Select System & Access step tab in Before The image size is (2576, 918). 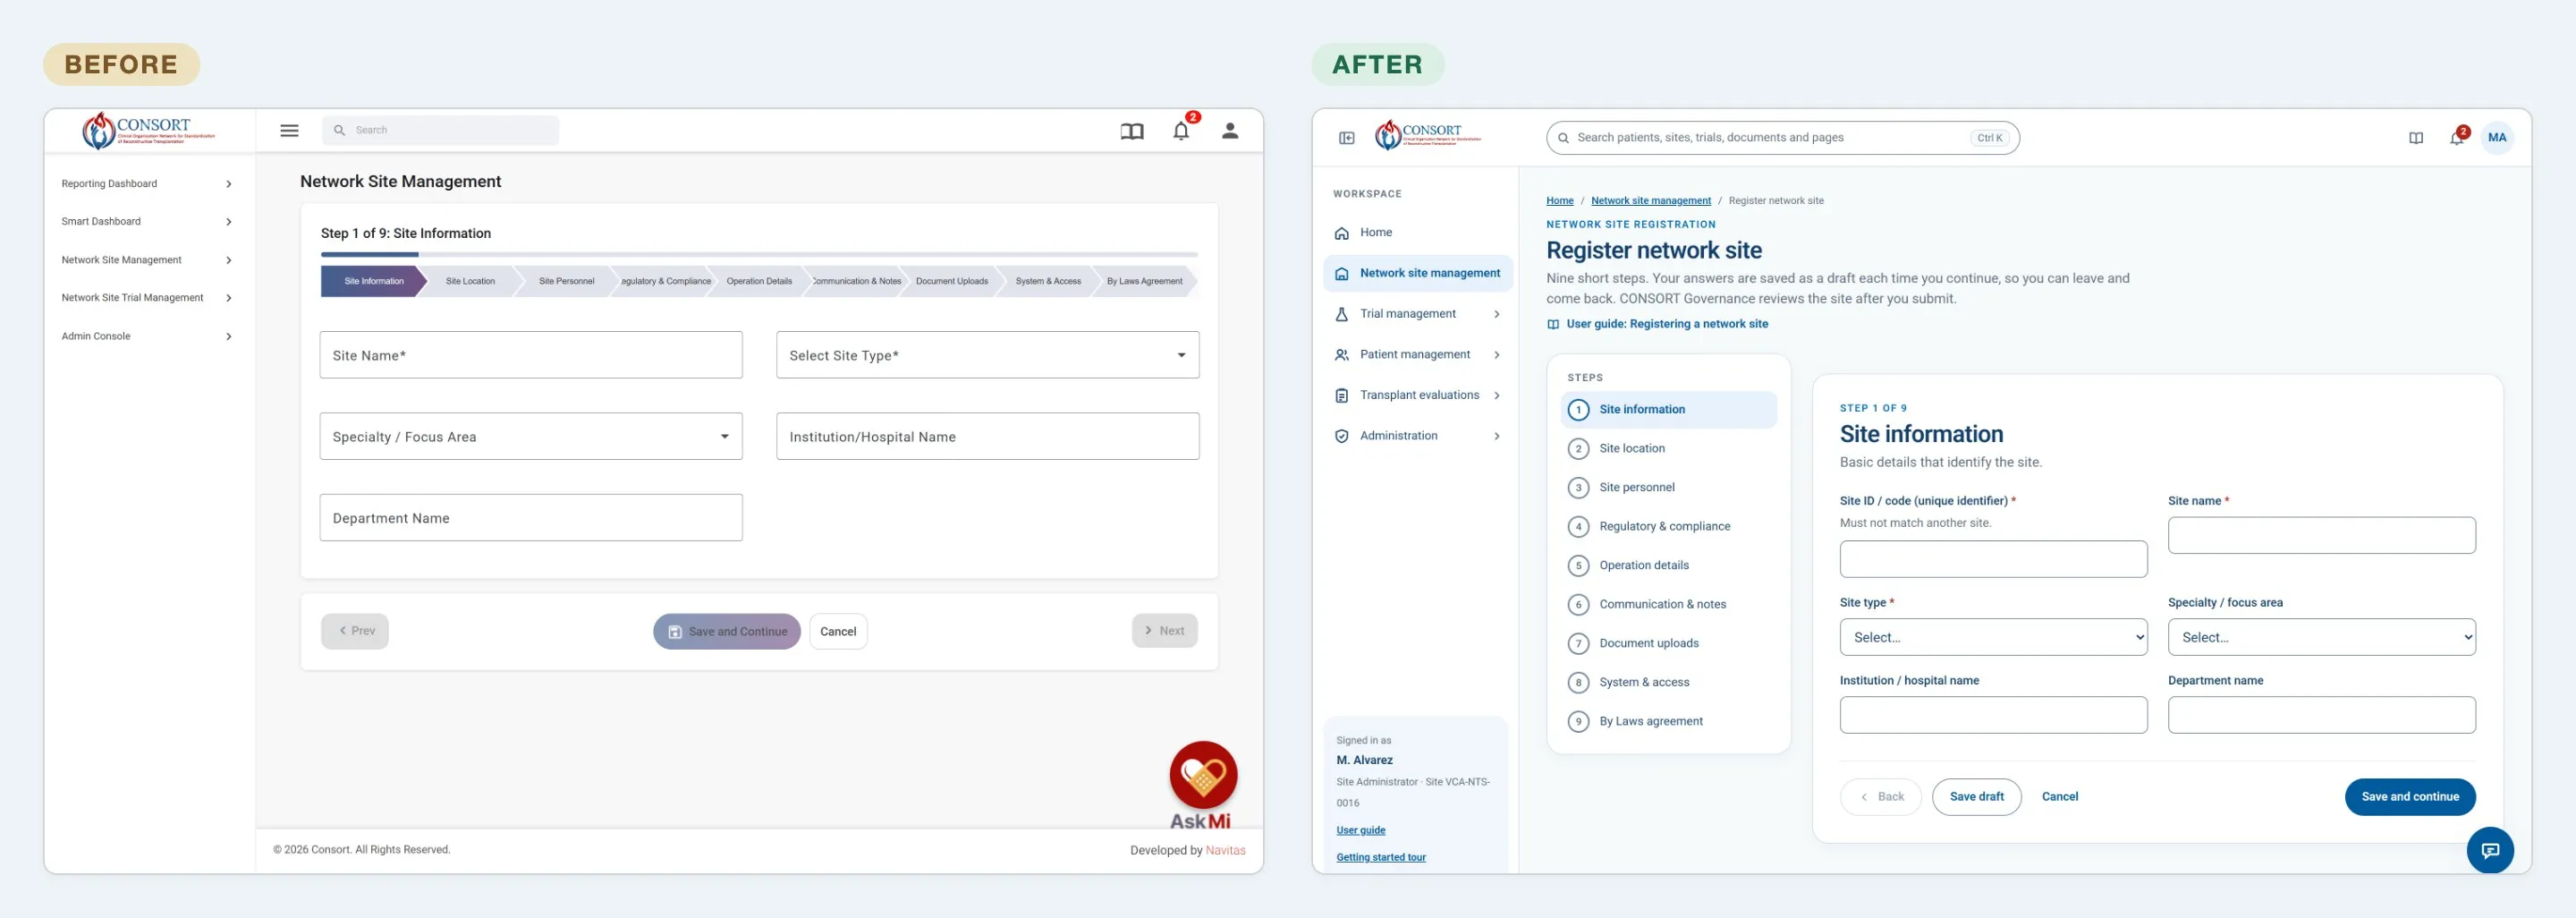(x=1048, y=281)
